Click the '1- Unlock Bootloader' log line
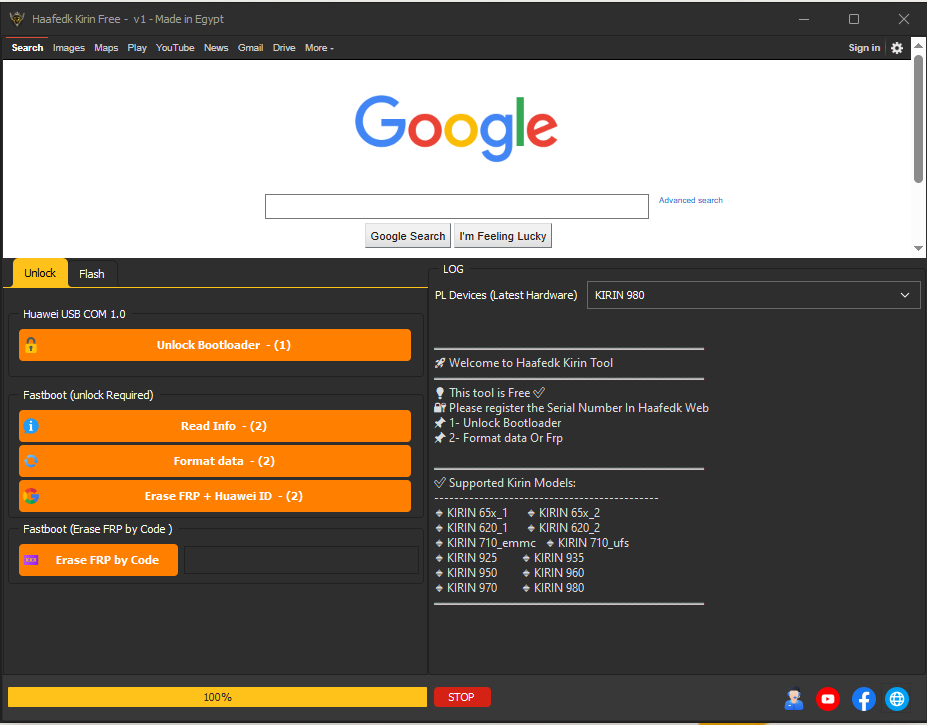The width and height of the screenshot is (927, 725). coord(498,423)
